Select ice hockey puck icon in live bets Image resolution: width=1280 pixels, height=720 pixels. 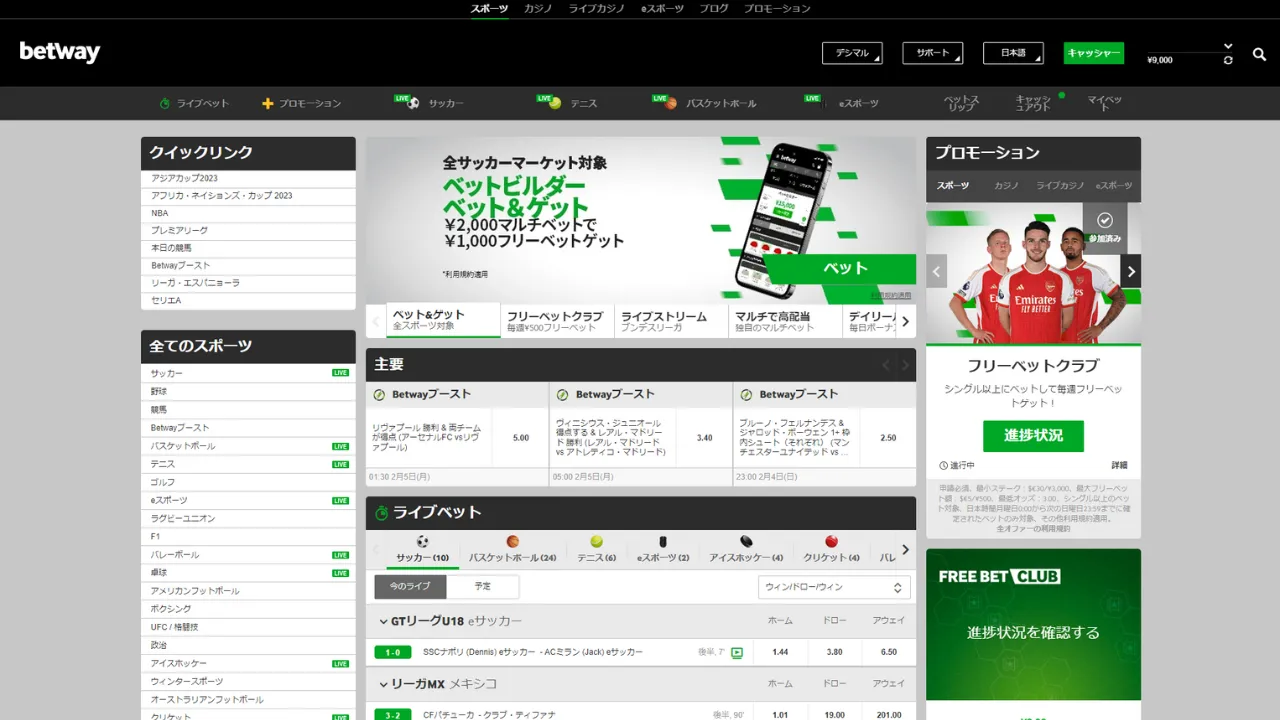(746, 542)
